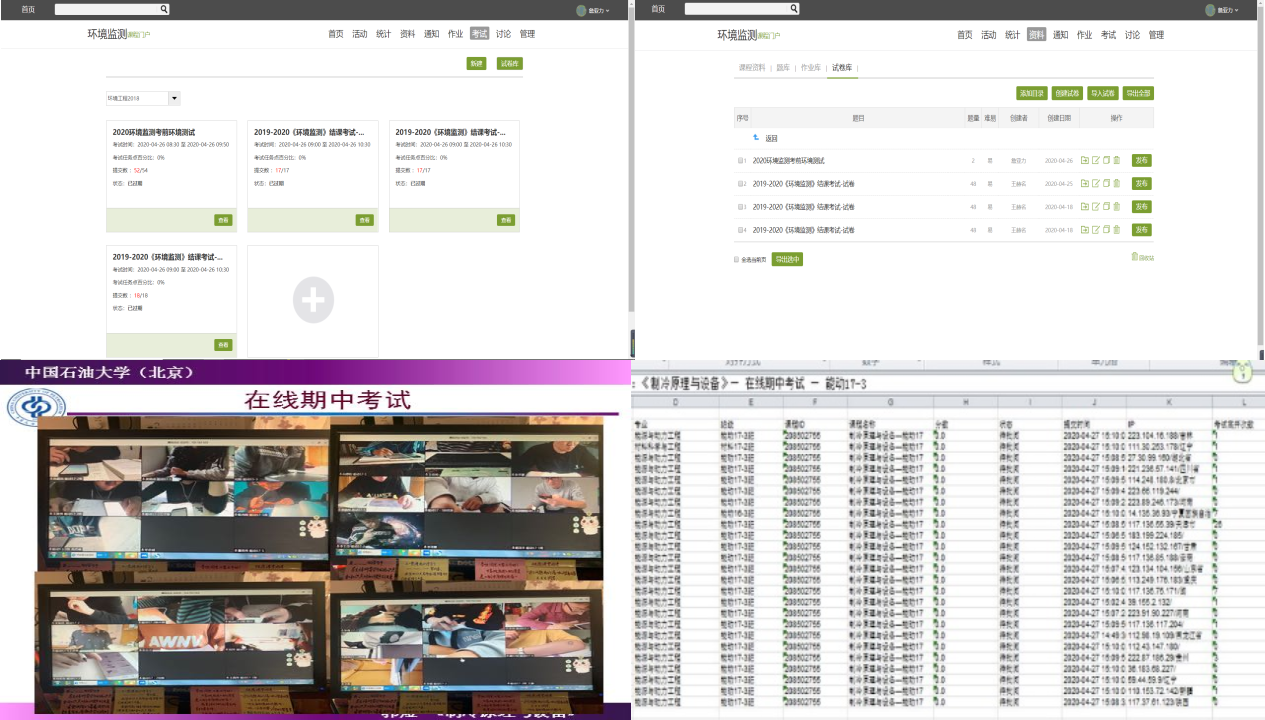Click the 创建试卷 button

point(1066,93)
